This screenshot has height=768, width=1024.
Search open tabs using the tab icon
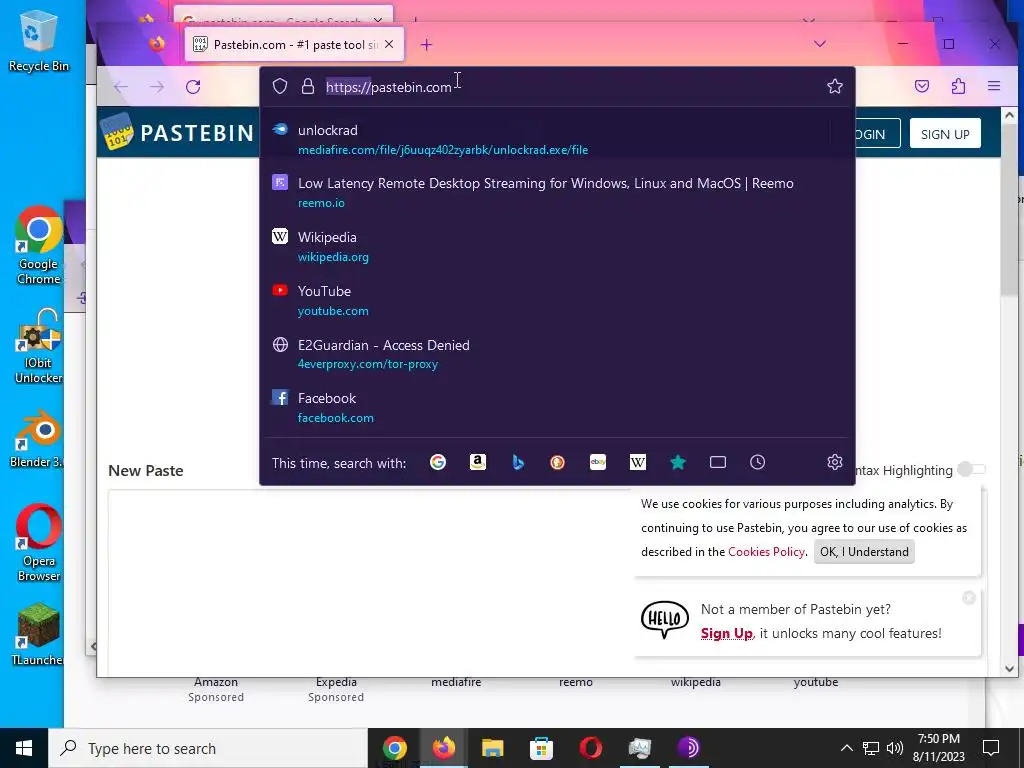pos(718,462)
